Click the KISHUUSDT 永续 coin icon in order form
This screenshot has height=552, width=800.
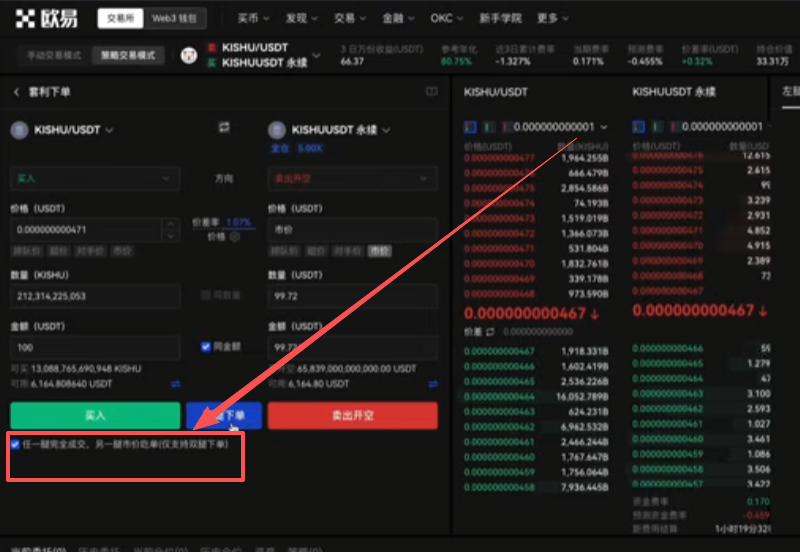tap(277, 130)
